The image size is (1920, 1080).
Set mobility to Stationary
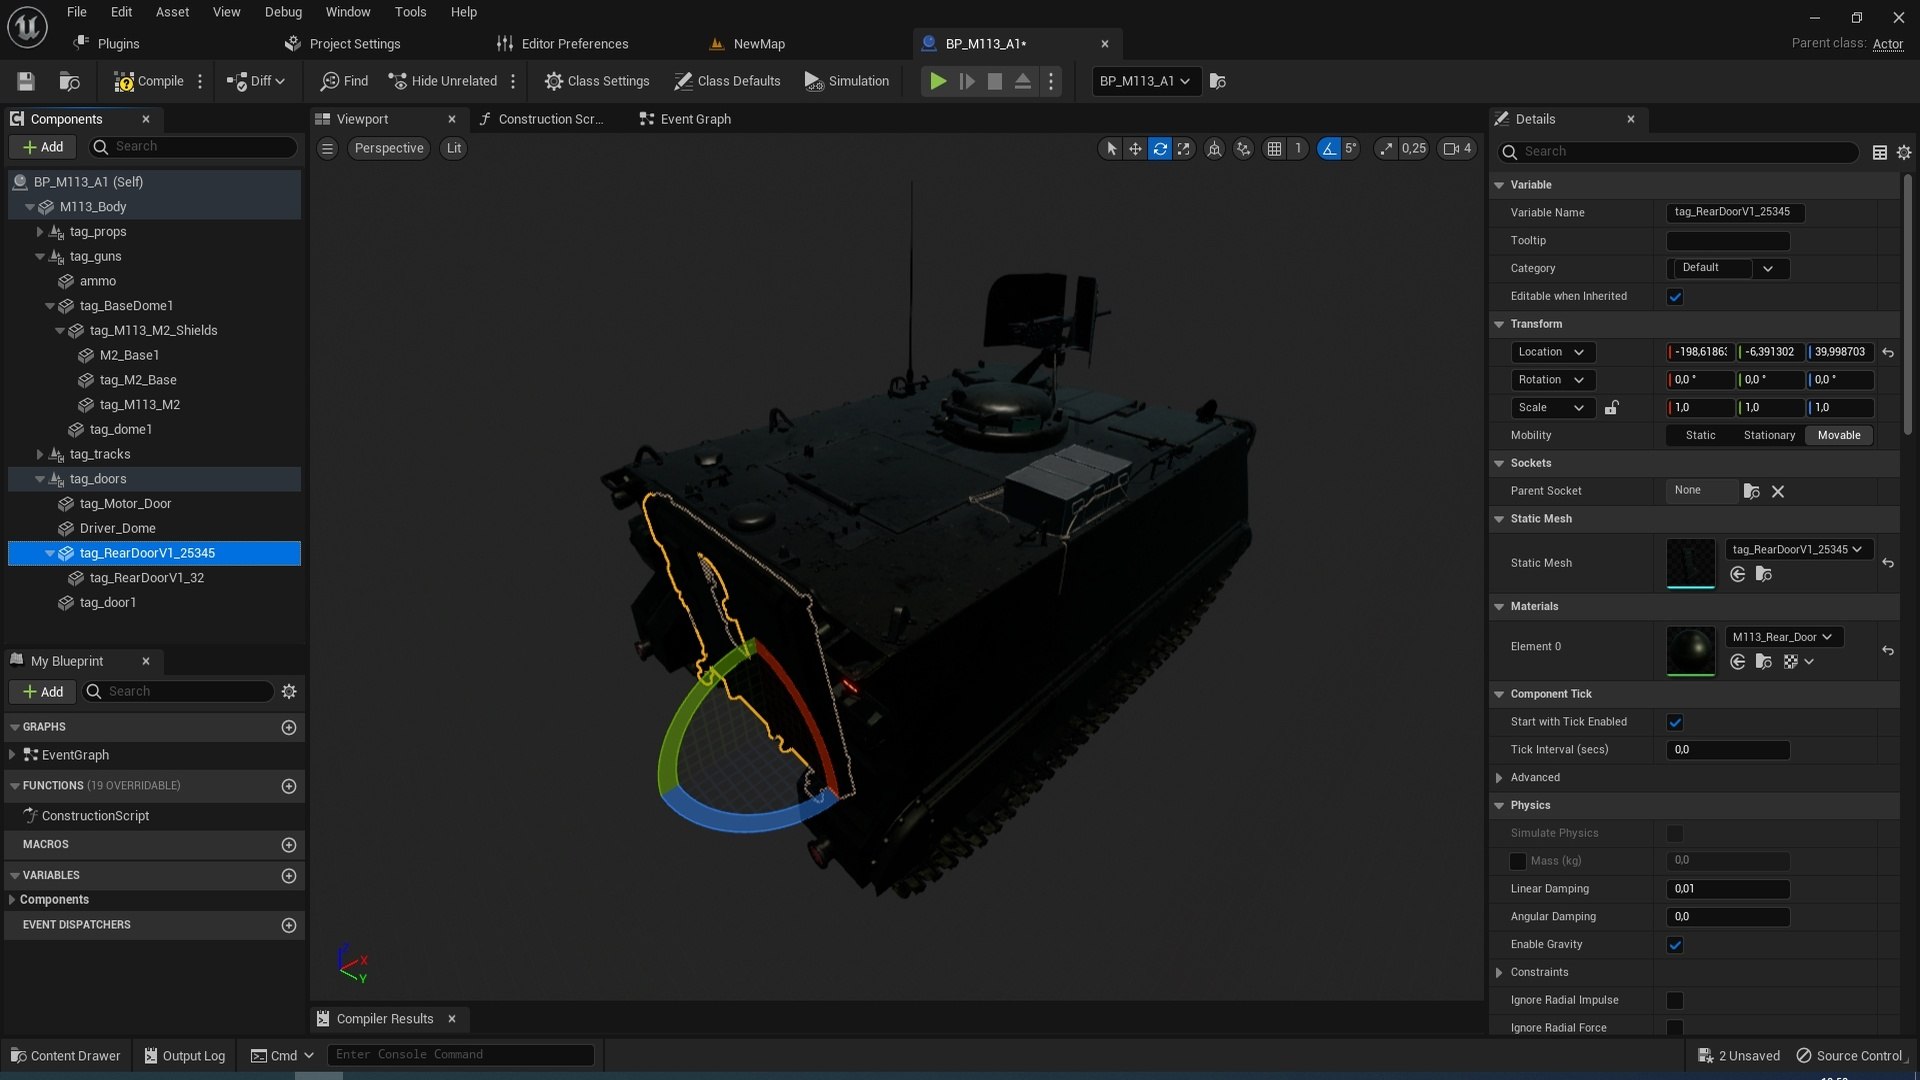tap(1769, 435)
